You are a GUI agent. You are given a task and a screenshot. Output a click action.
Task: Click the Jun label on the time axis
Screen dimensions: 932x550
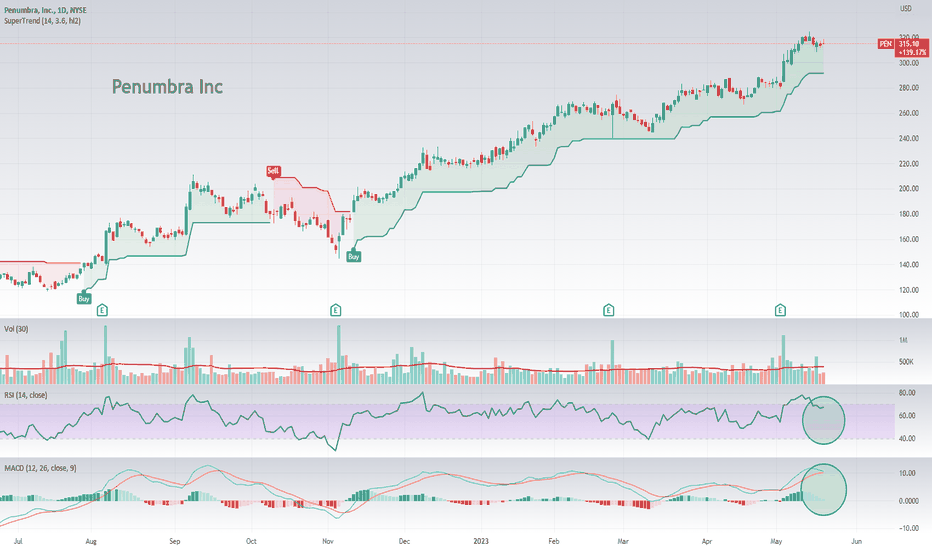pos(857,541)
